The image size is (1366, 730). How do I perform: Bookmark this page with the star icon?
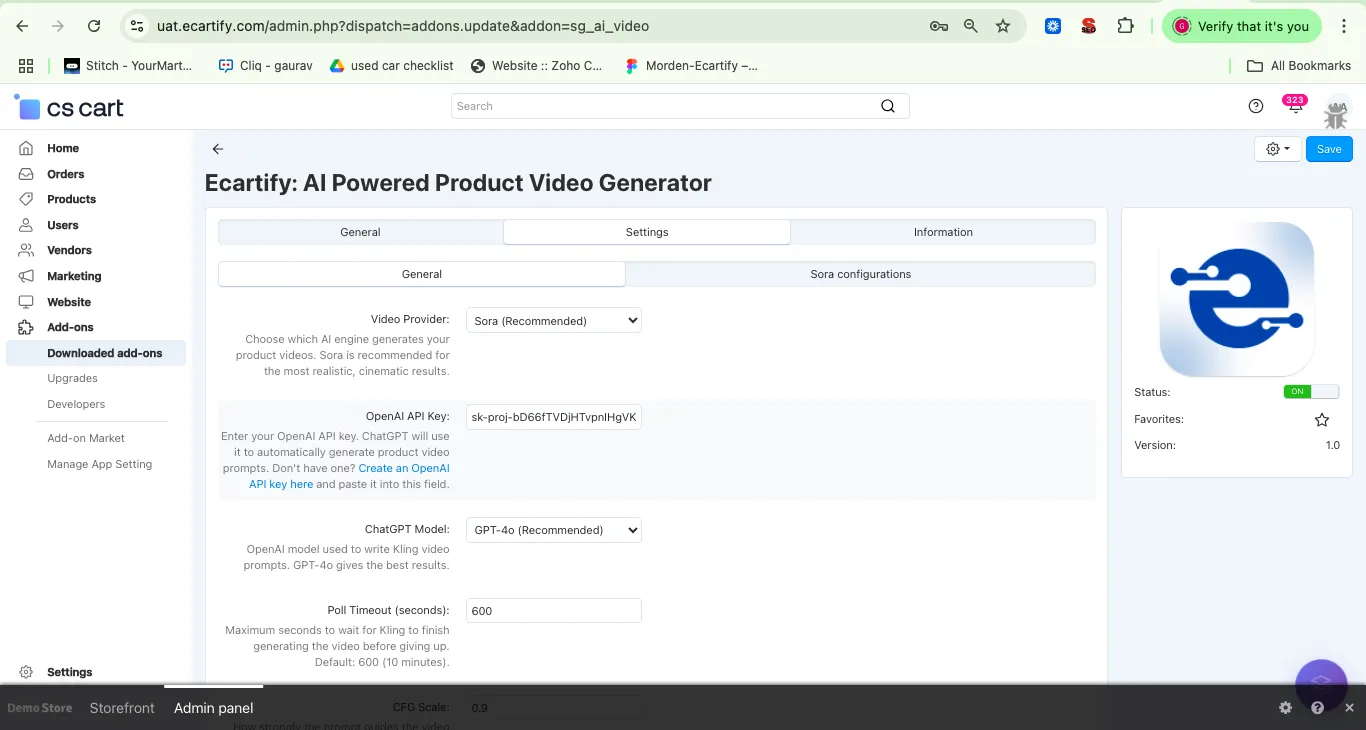1003,27
